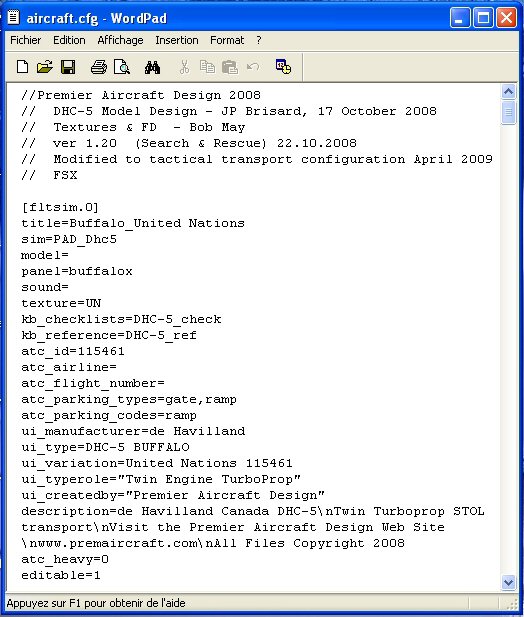Open Print Preview from the toolbar
The height and width of the screenshot is (617, 524).
122,67
